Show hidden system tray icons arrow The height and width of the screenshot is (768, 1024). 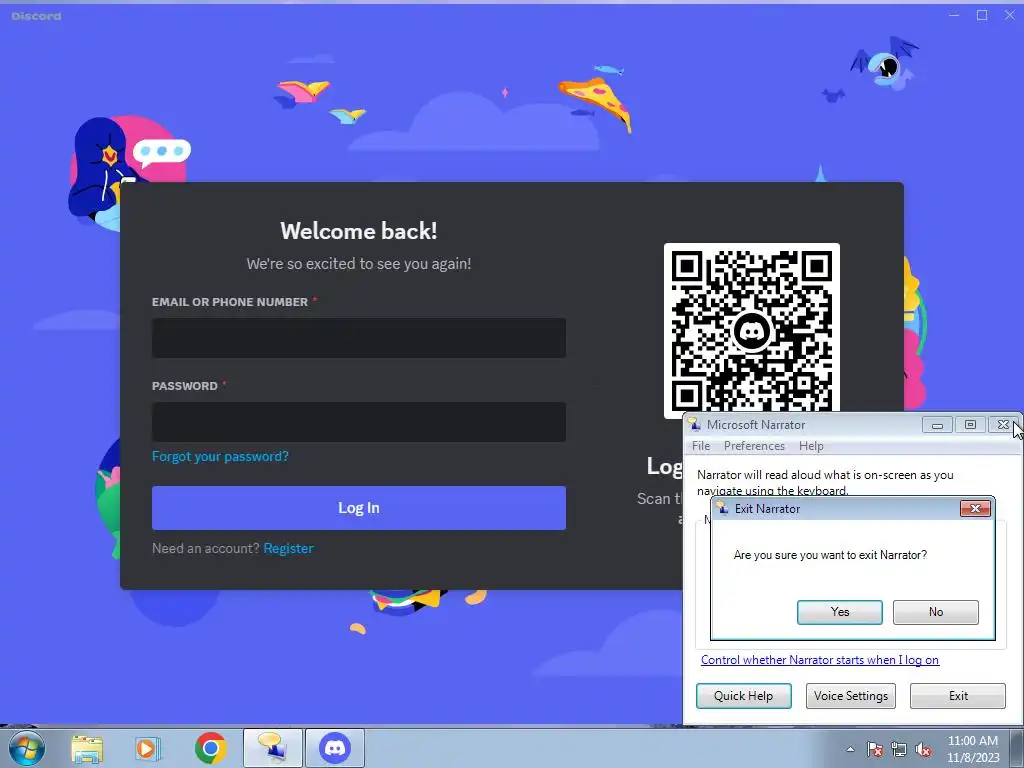click(850, 749)
